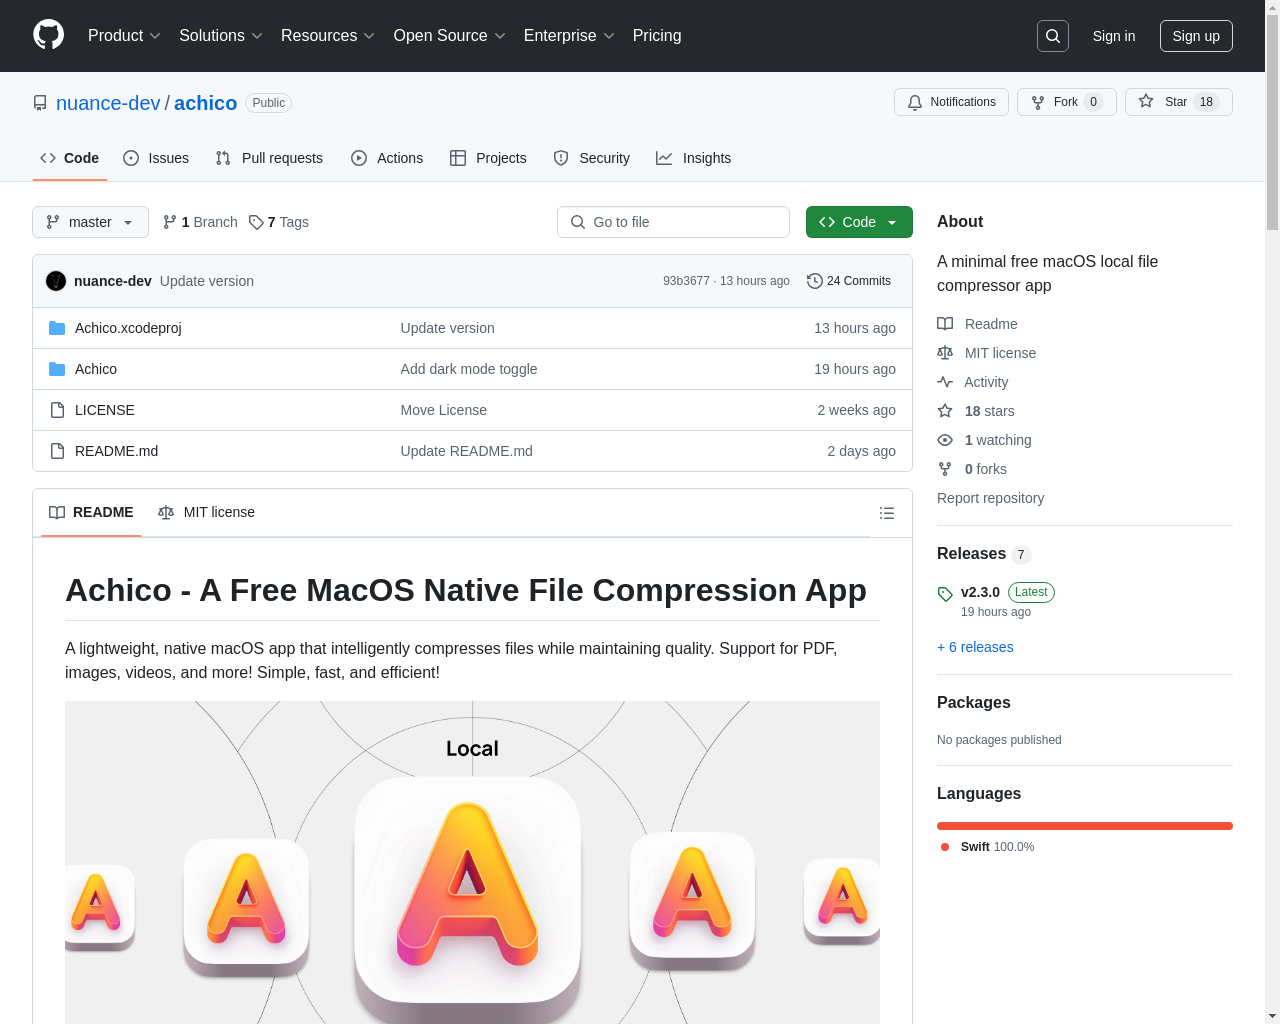Open the green Code dropdown button
The width and height of the screenshot is (1280, 1024).
click(859, 222)
